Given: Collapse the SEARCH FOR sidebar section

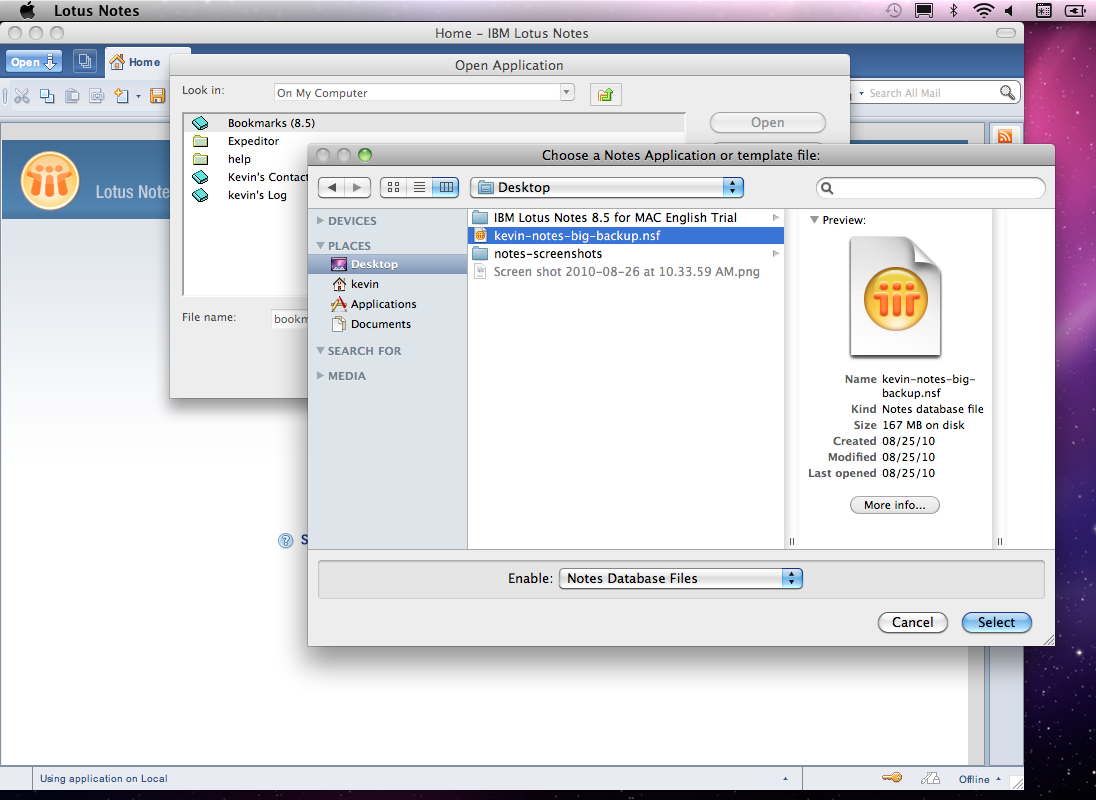Looking at the screenshot, I should pos(320,351).
